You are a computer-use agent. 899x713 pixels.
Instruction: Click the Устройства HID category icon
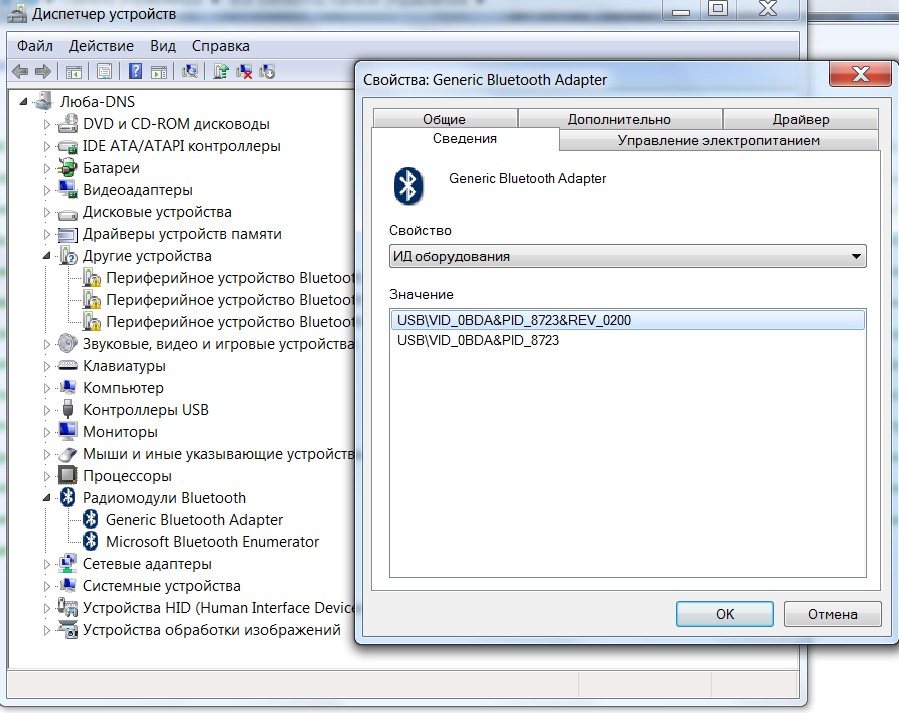coord(68,607)
